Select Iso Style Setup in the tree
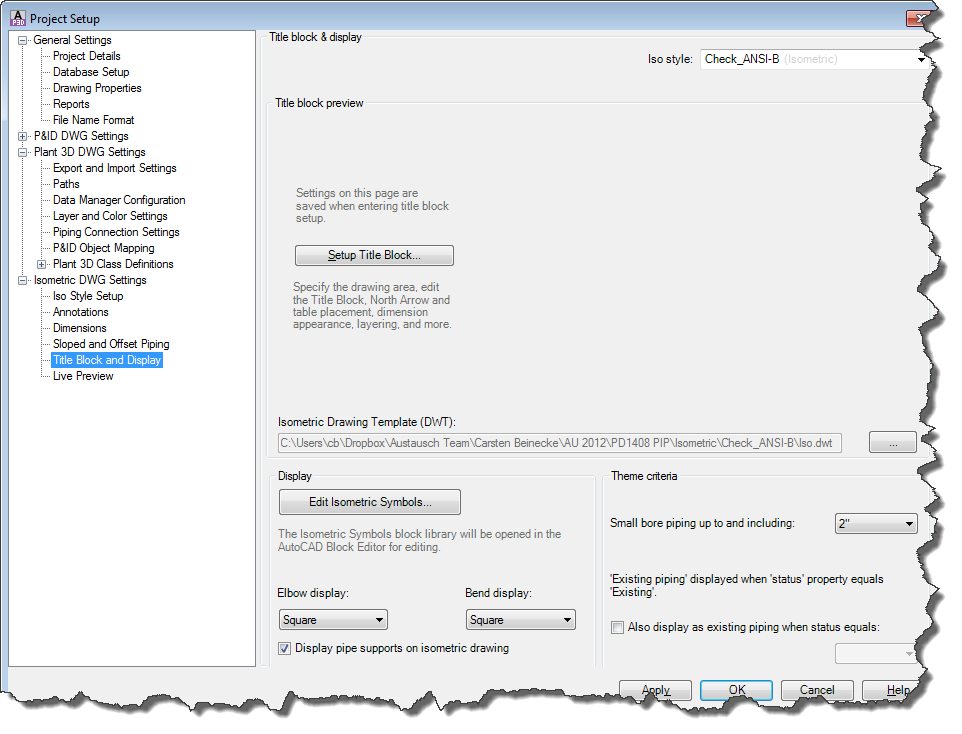The width and height of the screenshot is (962, 734). click(x=88, y=296)
